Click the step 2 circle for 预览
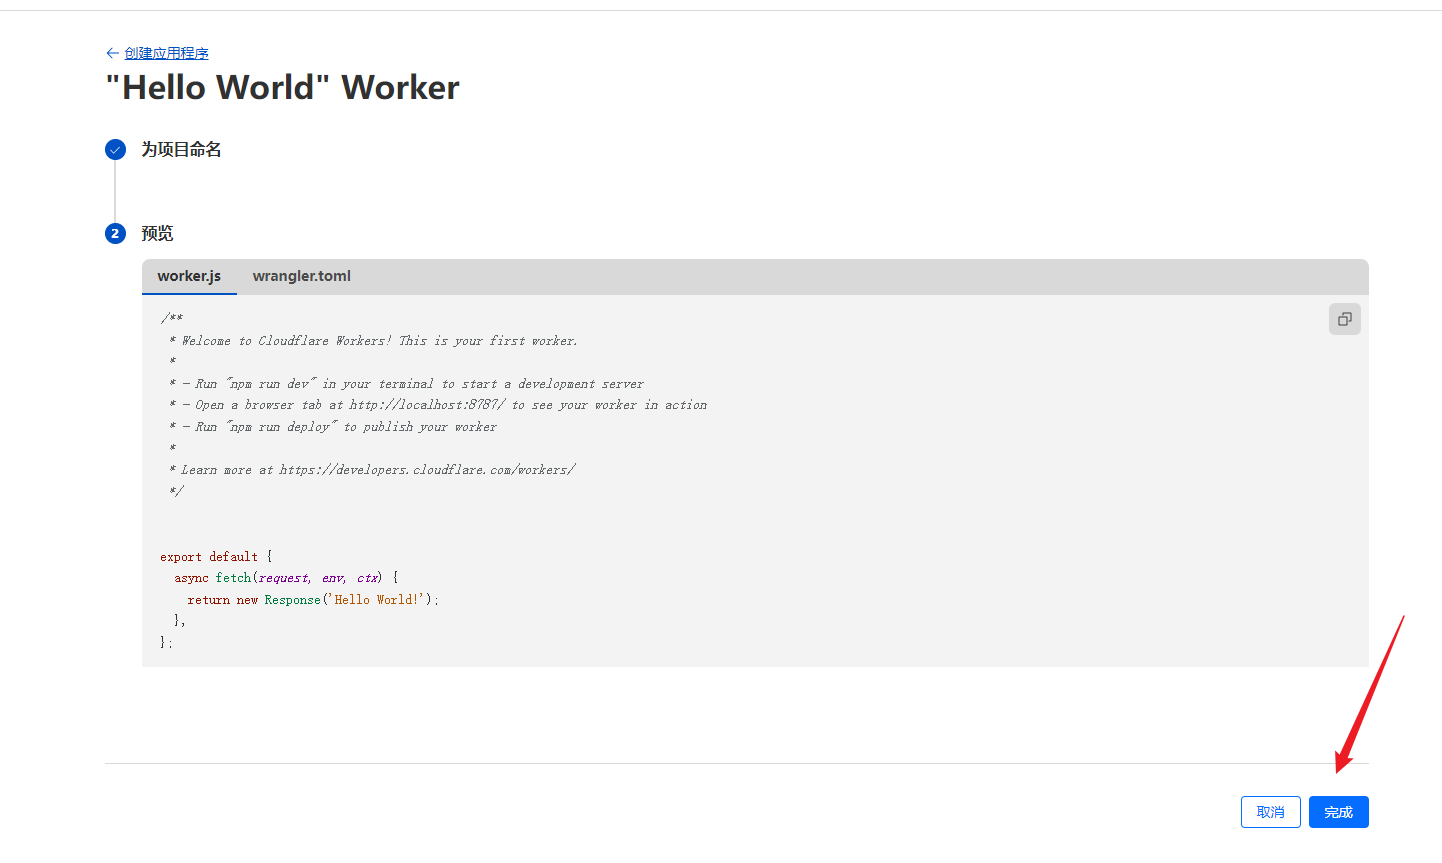The image size is (1442, 863). point(115,233)
